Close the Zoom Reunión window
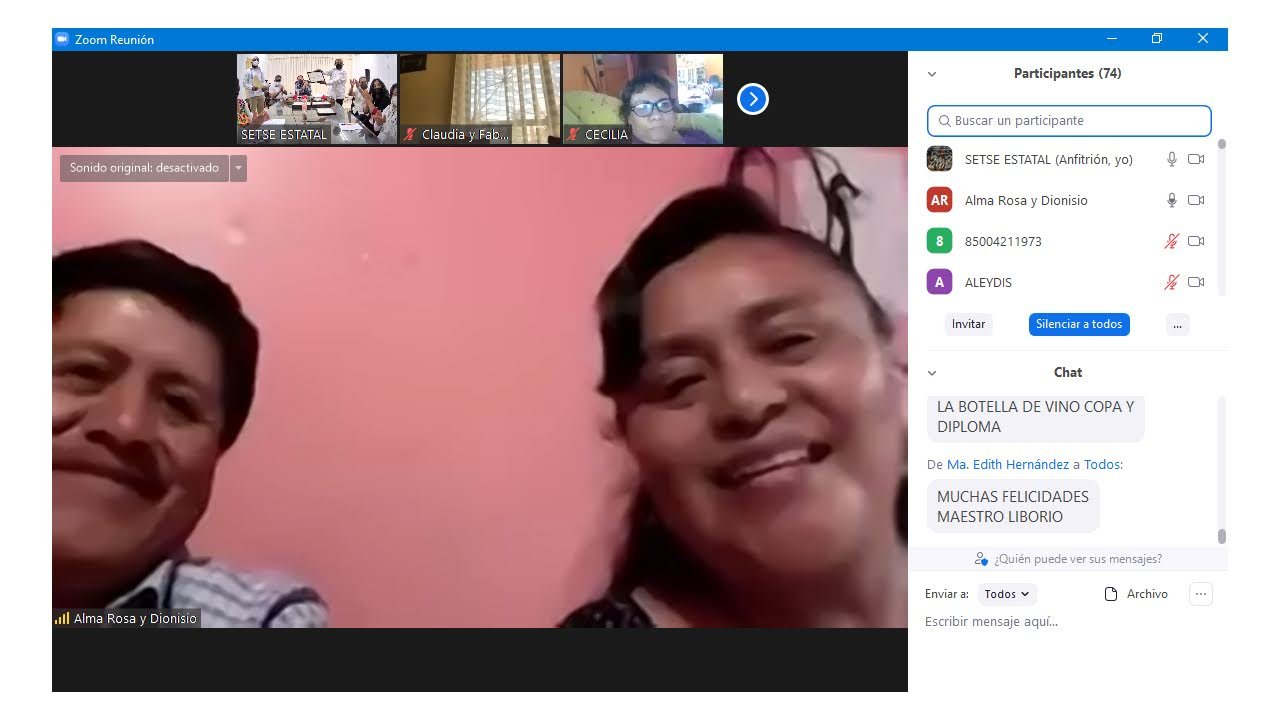Viewport: 1280px width, 720px height. (x=1203, y=39)
